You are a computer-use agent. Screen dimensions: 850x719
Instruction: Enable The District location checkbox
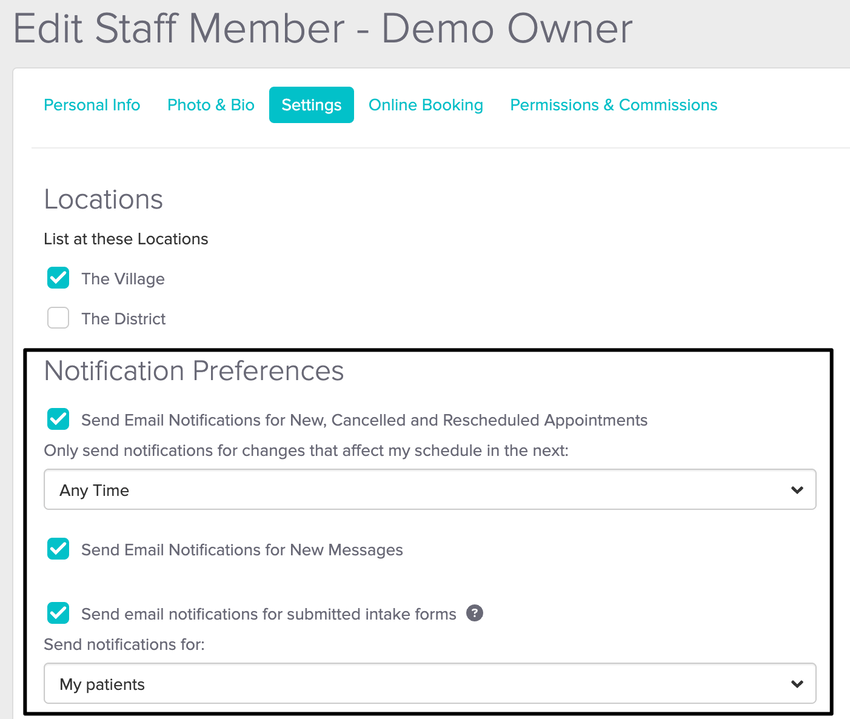58,318
